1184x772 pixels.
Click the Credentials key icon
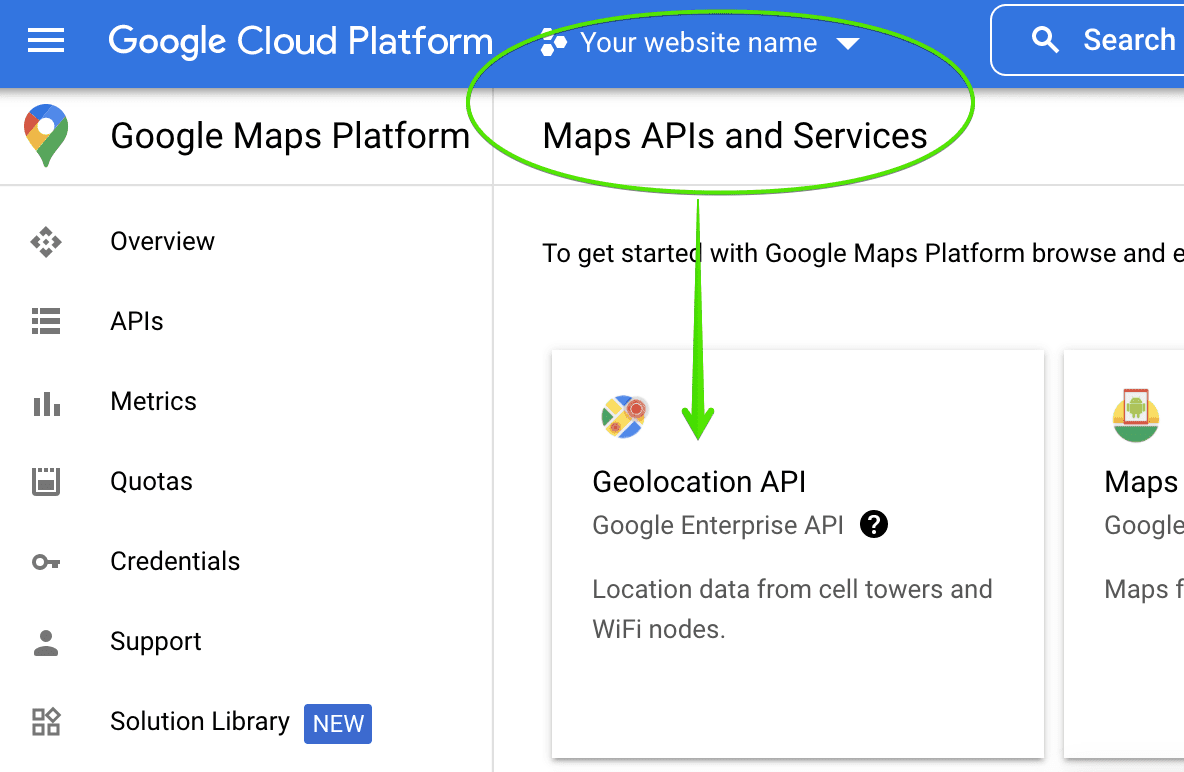pyautogui.click(x=46, y=562)
